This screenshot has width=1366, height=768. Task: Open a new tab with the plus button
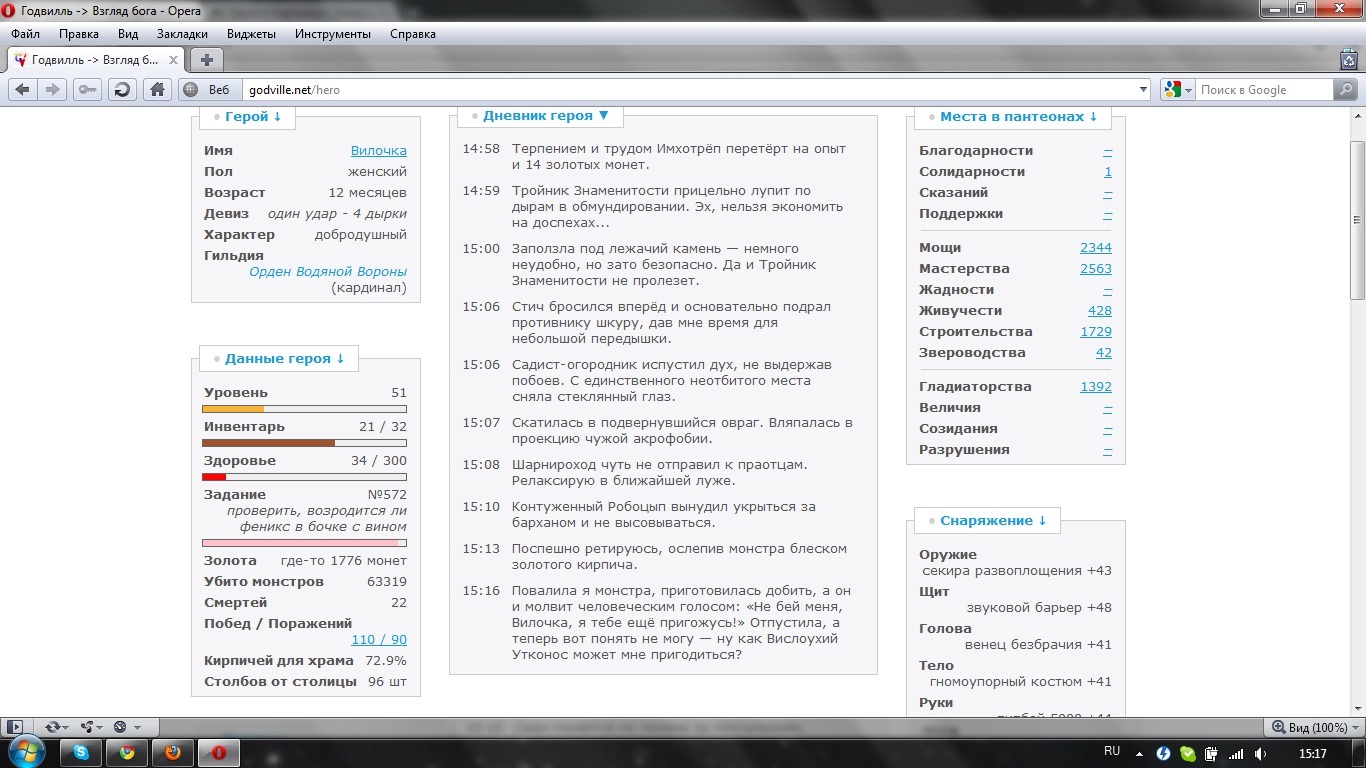pyautogui.click(x=207, y=60)
